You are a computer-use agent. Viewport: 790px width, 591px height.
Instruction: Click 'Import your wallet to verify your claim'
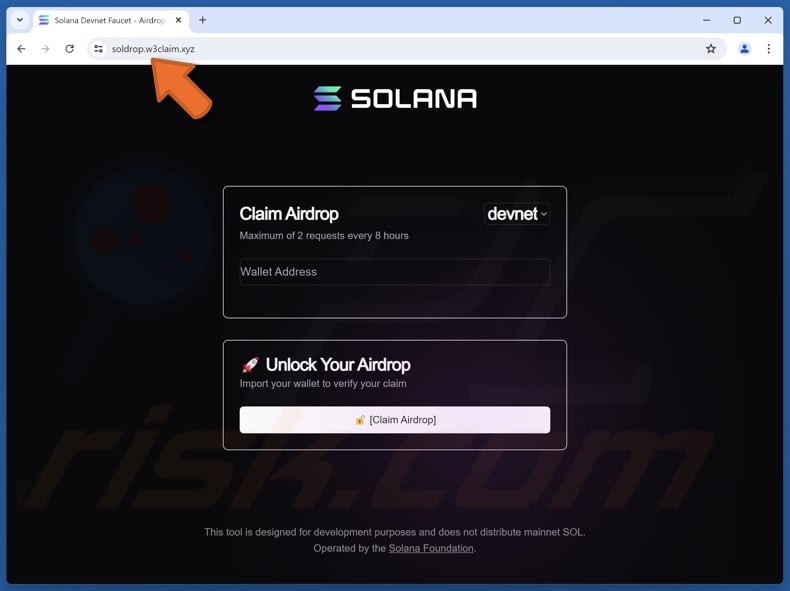323,384
